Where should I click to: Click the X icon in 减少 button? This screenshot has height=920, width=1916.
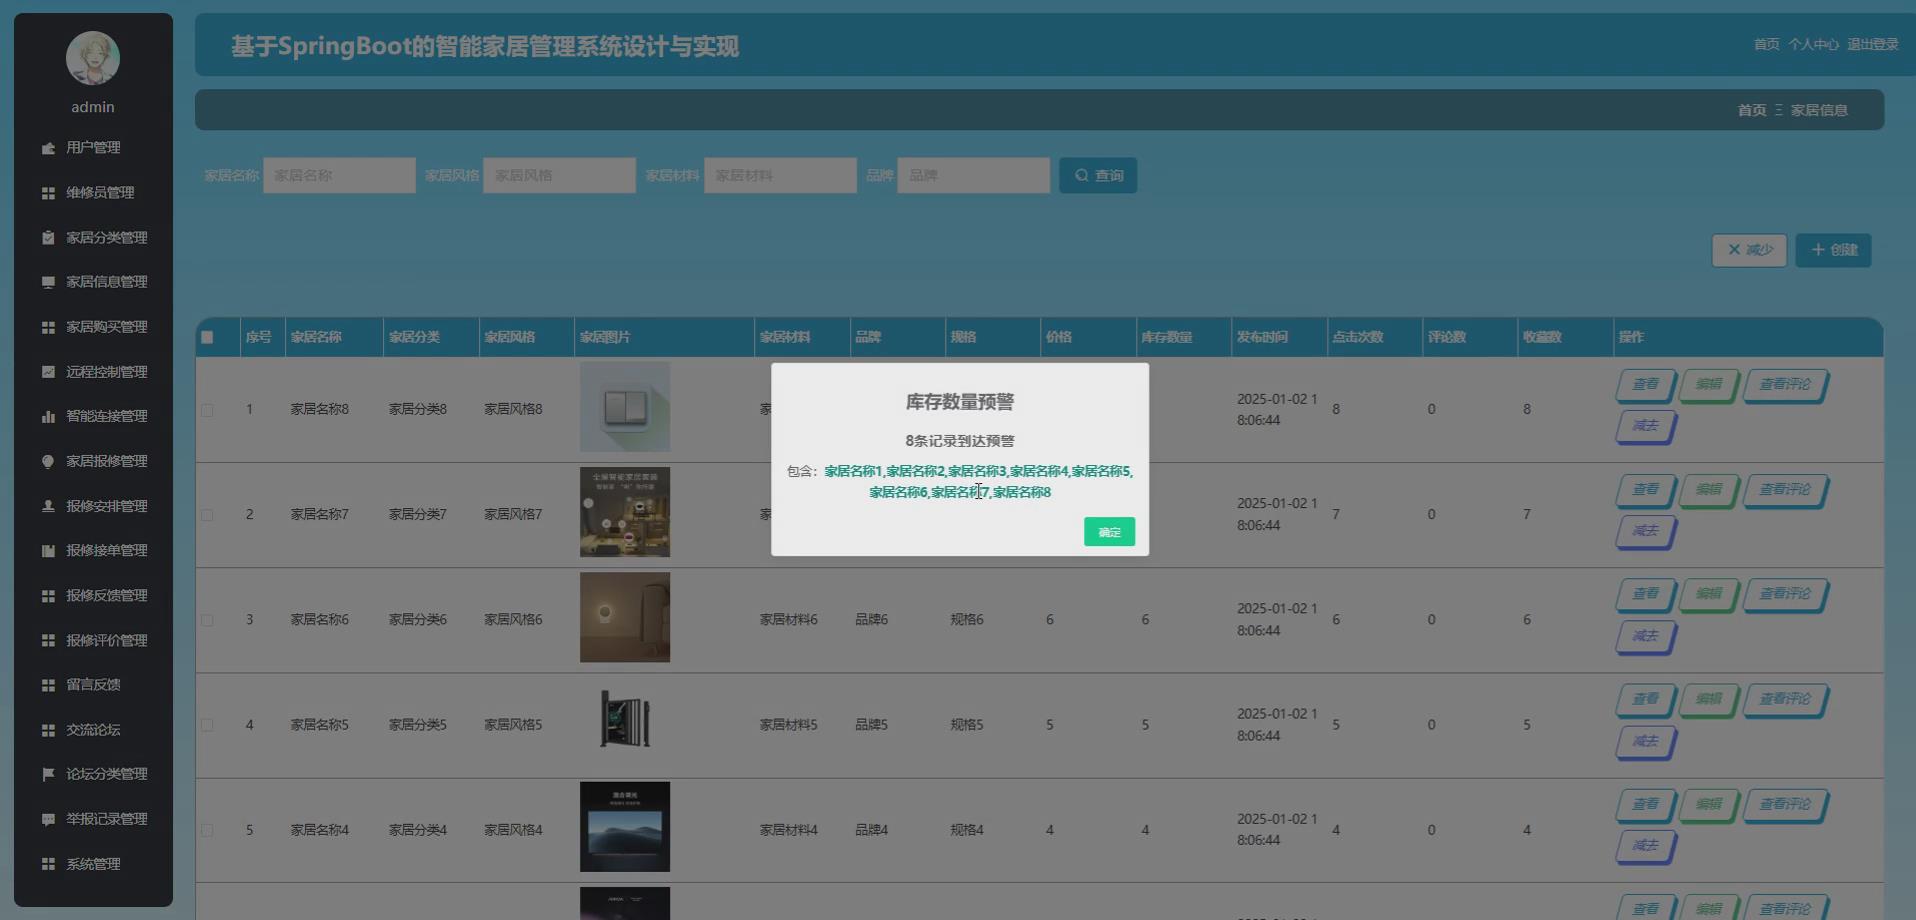(x=1734, y=250)
